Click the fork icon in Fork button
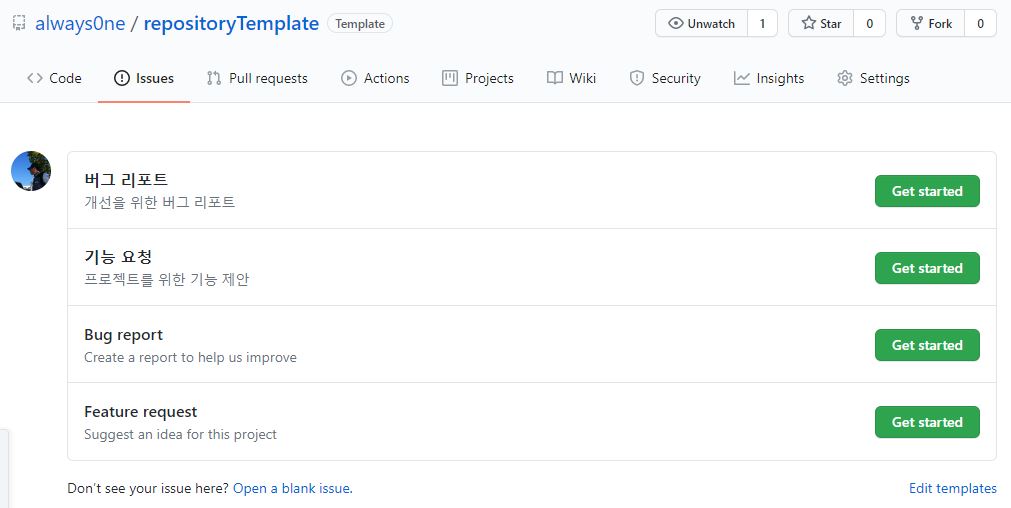Viewport: 1011px width, 508px height. [x=916, y=23]
